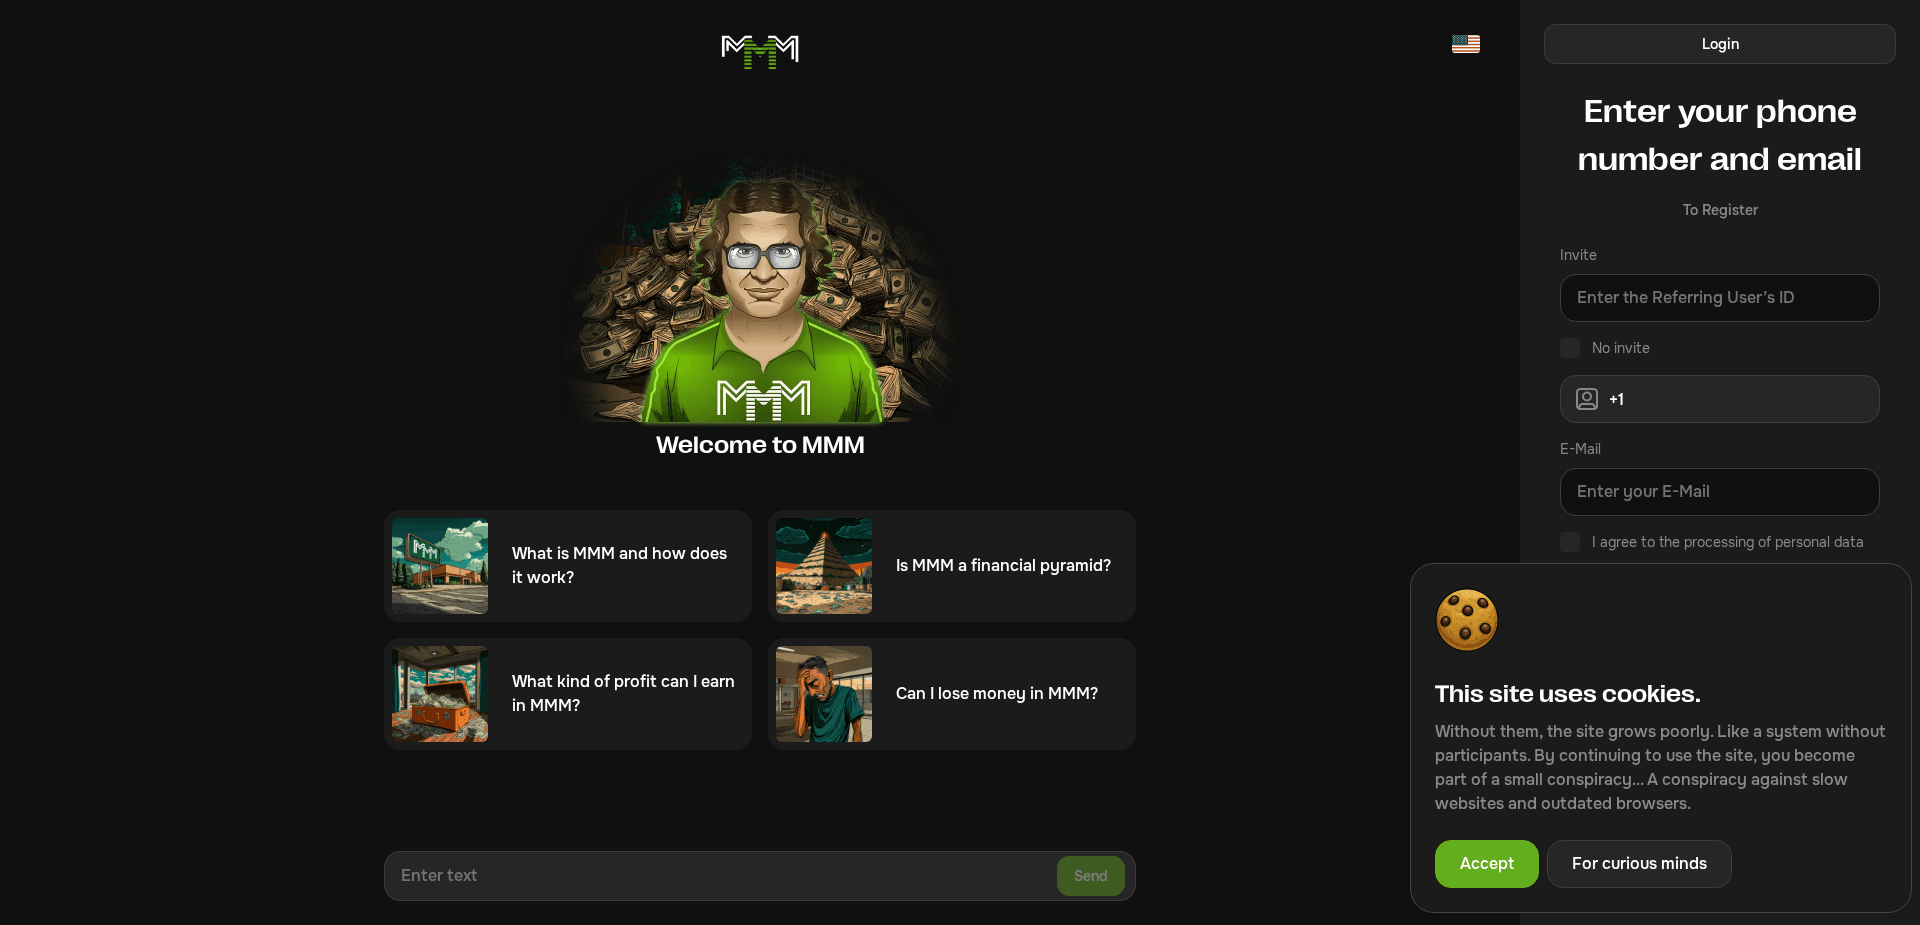Click the MMM logo at top
Screen dimensions: 1920x925
click(x=760, y=51)
